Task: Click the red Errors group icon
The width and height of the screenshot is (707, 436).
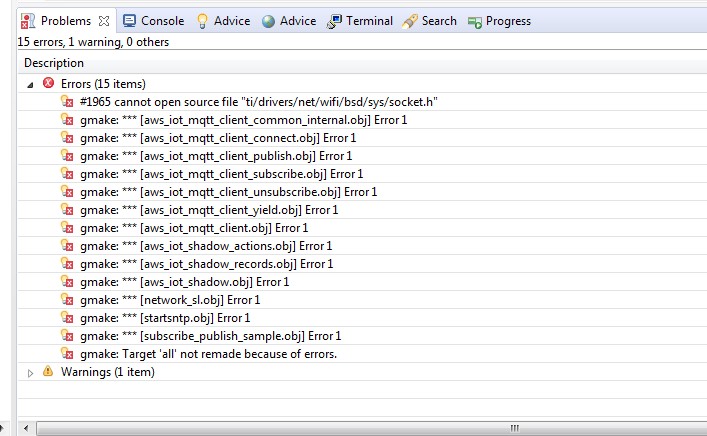Action: click(x=48, y=84)
